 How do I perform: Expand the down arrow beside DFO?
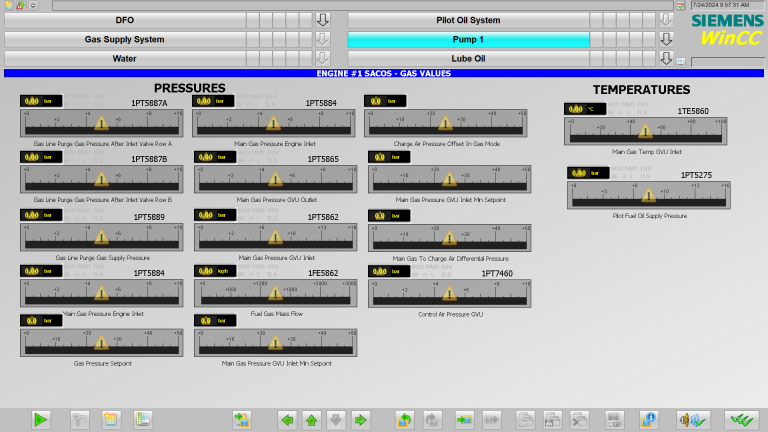322,20
